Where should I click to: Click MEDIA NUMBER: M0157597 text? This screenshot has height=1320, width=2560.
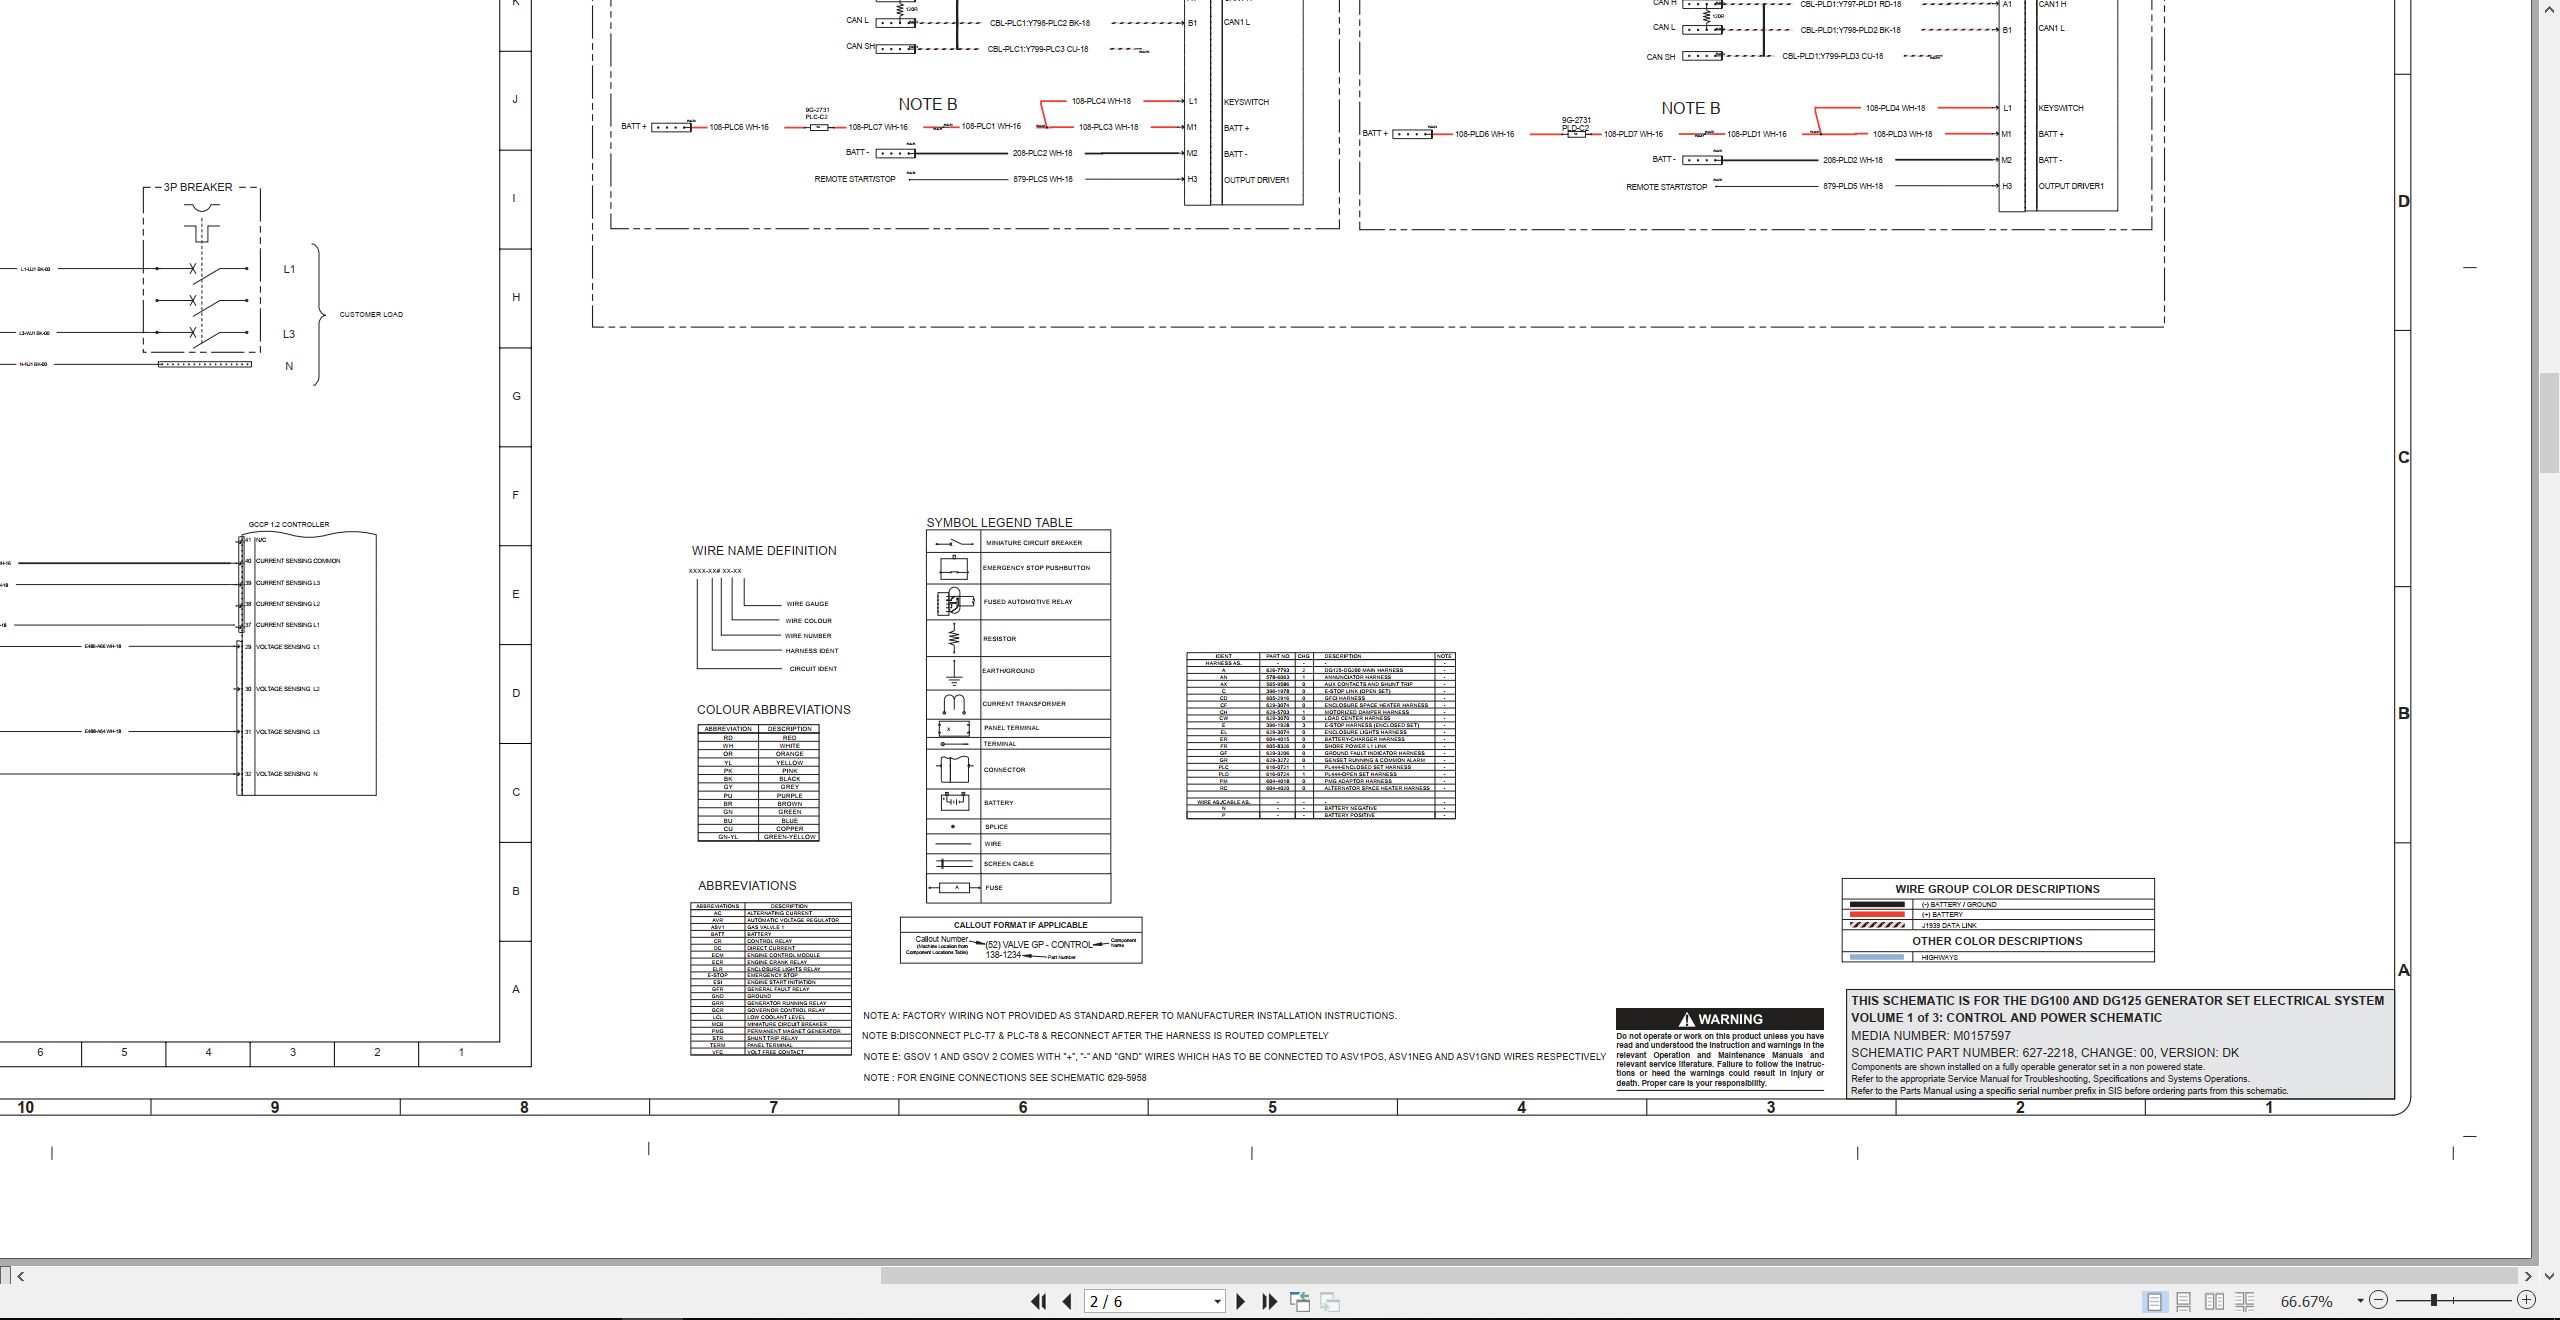point(1930,1036)
